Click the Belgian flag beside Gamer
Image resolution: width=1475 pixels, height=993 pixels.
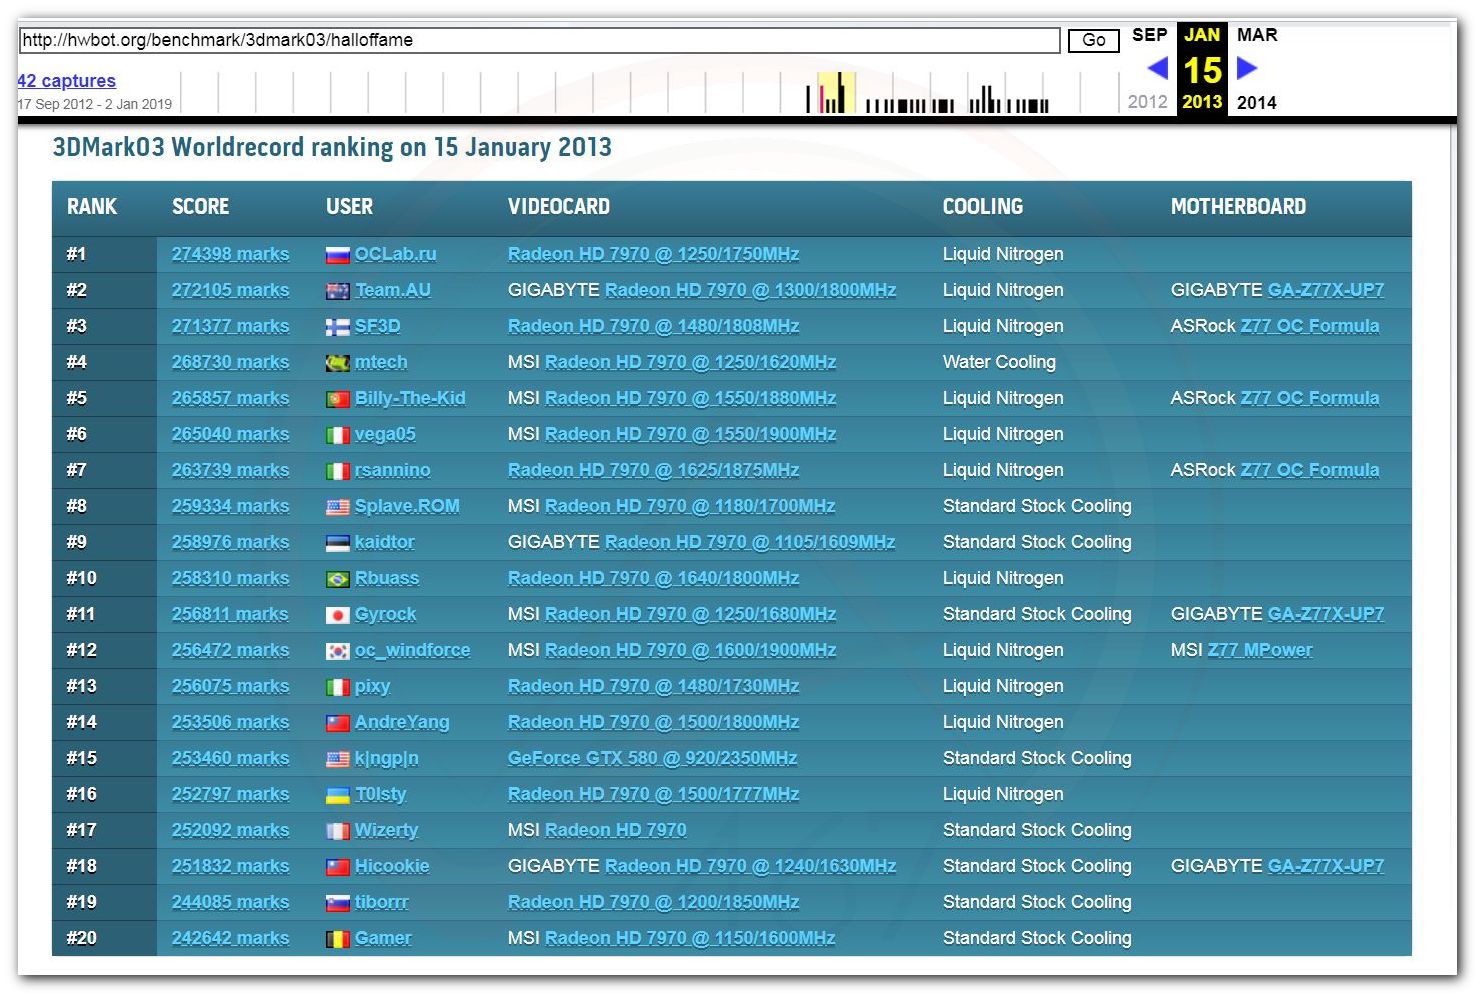point(338,939)
